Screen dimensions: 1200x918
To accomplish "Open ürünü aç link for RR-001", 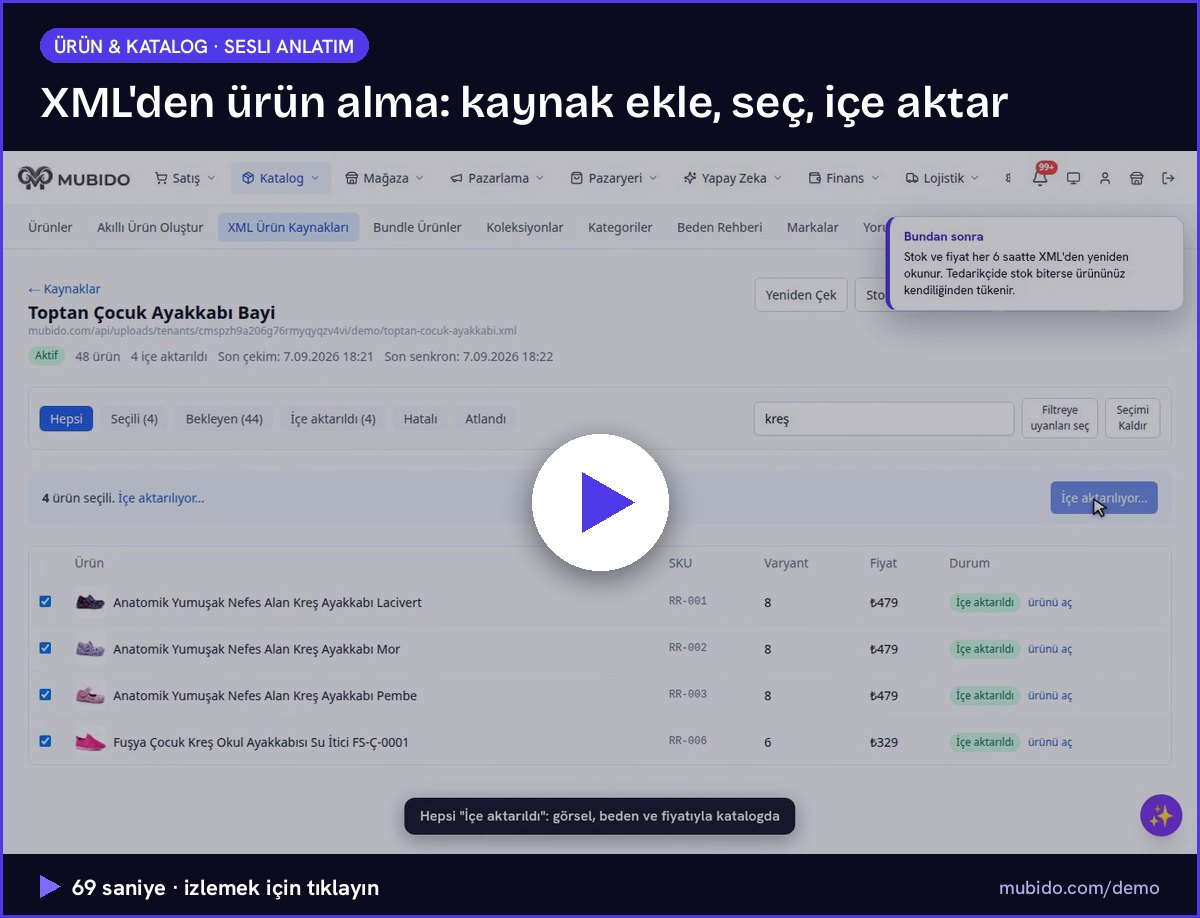I will click(1050, 602).
